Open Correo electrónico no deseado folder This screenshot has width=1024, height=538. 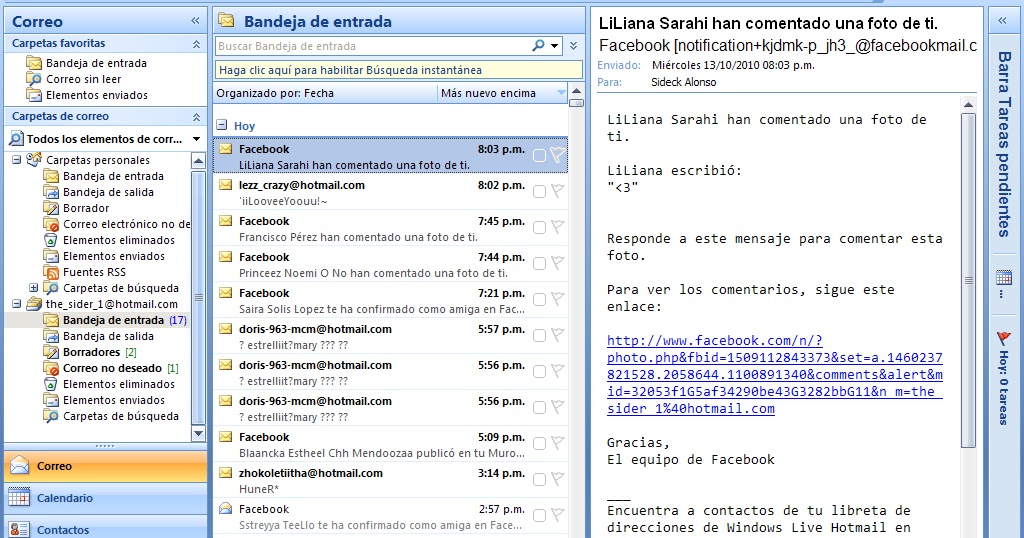pyautogui.click(x=117, y=224)
